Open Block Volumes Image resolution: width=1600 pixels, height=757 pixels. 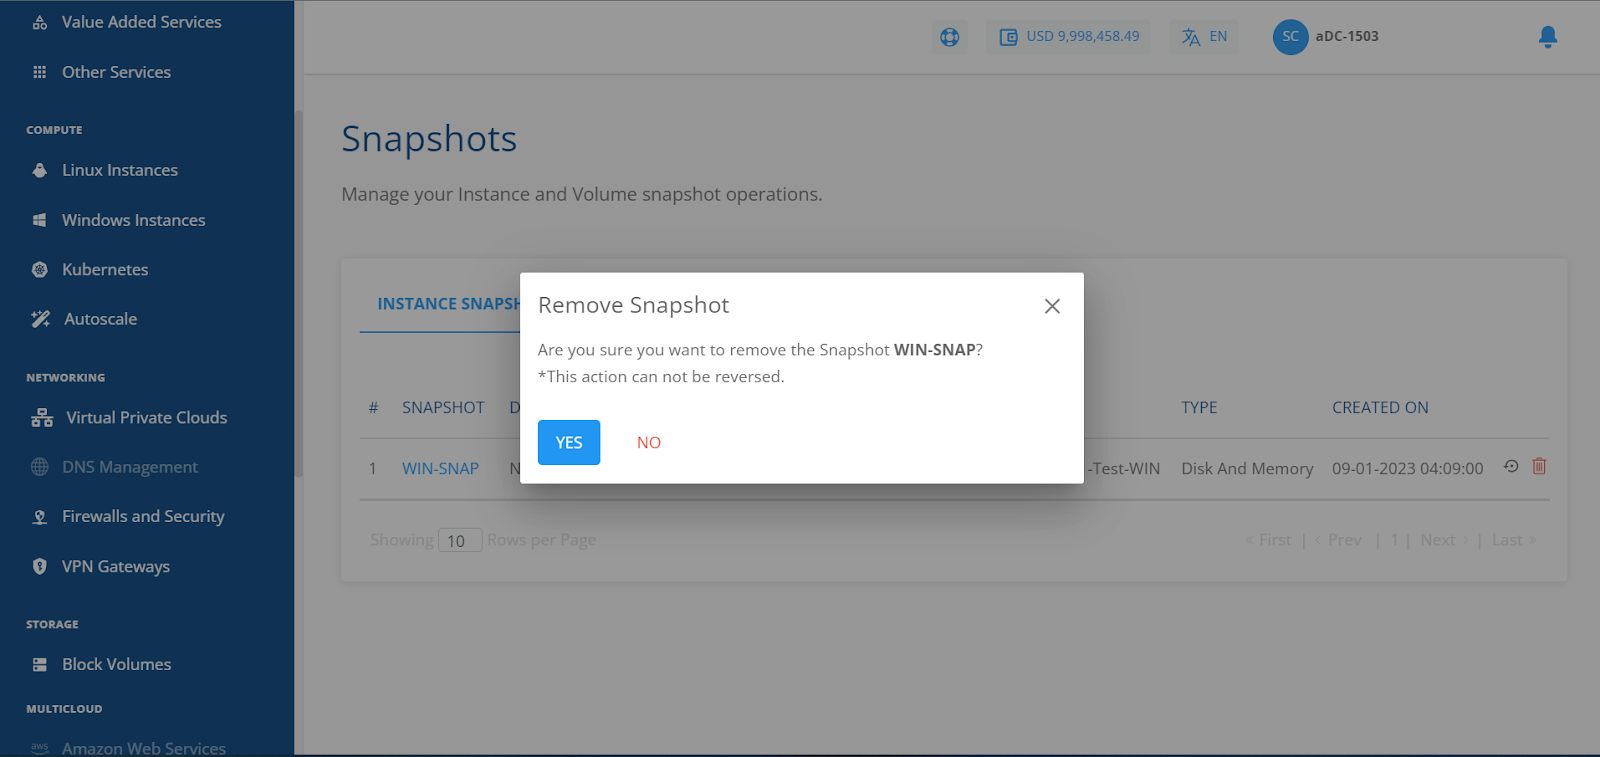[116, 664]
